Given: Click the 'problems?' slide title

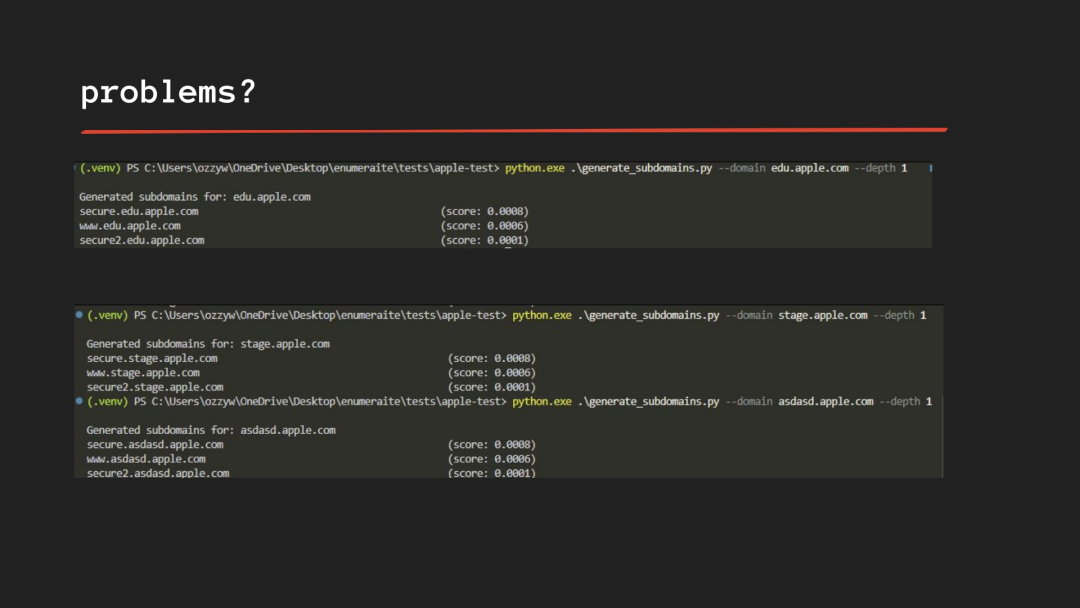Looking at the screenshot, I should (x=168, y=93).
